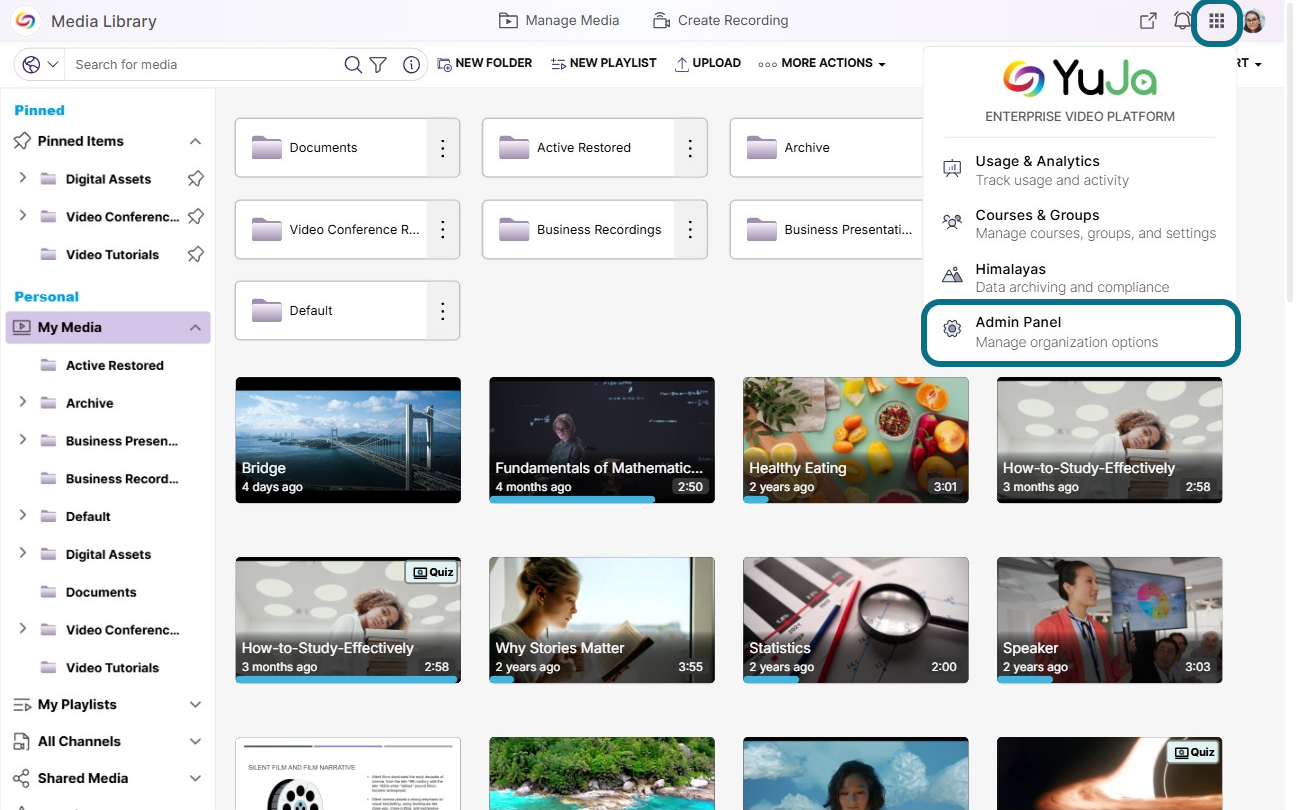
Task: Go to Manage Media tab
Action: tap(559, 20)
